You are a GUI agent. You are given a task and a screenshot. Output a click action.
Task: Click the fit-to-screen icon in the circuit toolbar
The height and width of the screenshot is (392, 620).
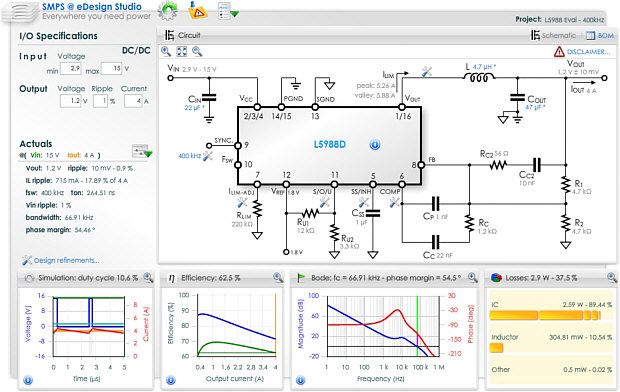(x=181, y=51)
